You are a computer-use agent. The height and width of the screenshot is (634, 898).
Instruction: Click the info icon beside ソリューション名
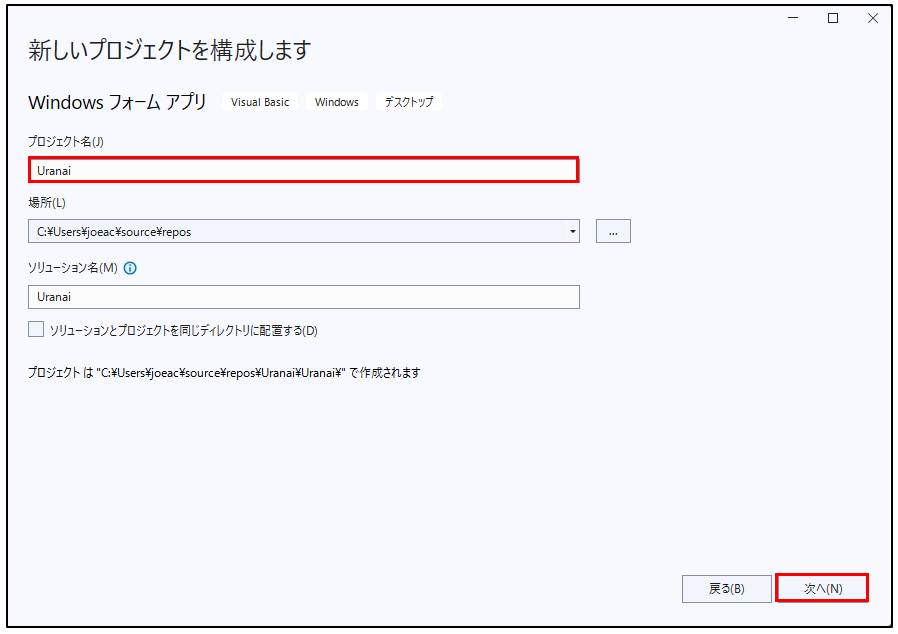click(130, 268)
